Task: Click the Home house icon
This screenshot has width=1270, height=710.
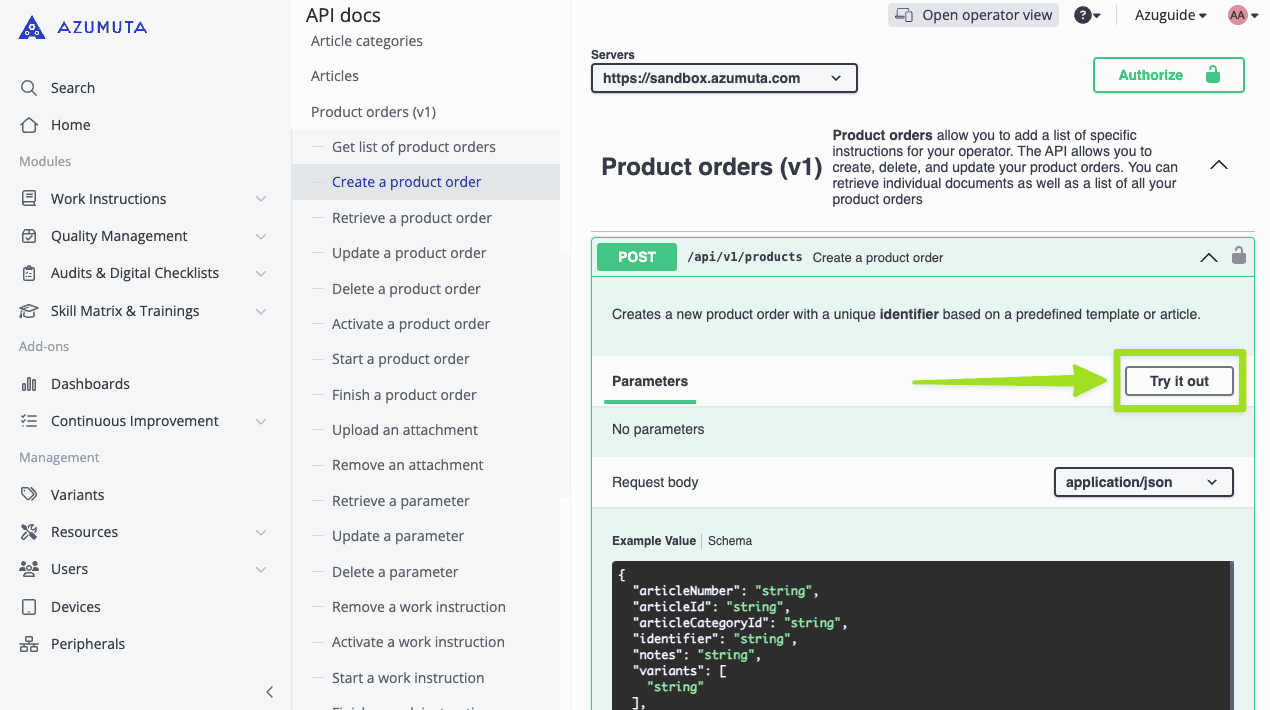Action: [x=29, y=125]
